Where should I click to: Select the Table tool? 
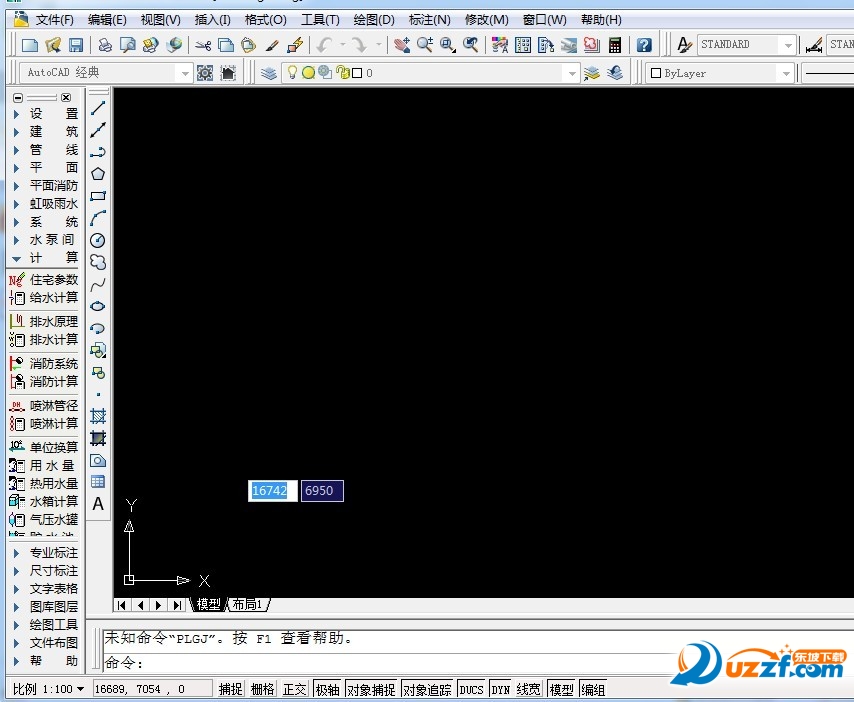pyautogui.click(x=98, y=482)
